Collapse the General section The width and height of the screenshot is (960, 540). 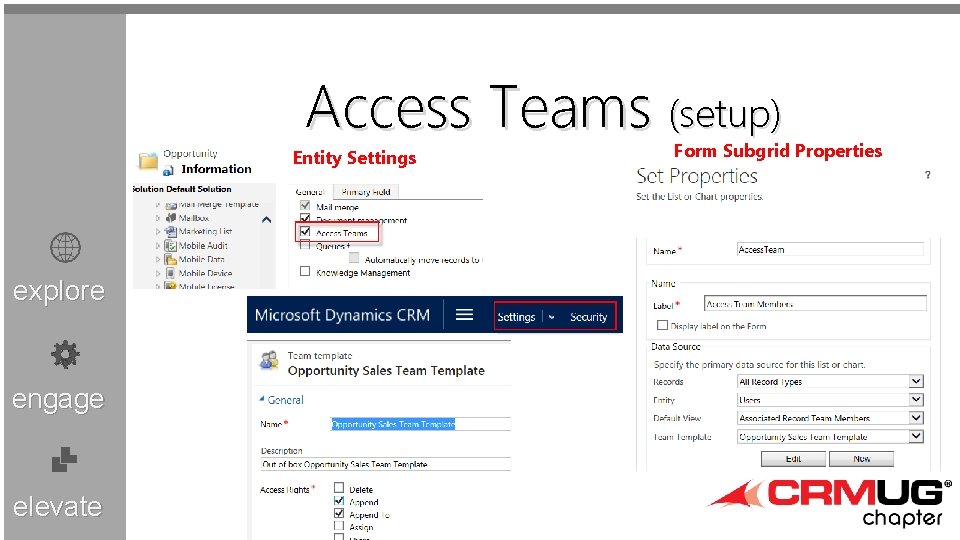[262, 399]
